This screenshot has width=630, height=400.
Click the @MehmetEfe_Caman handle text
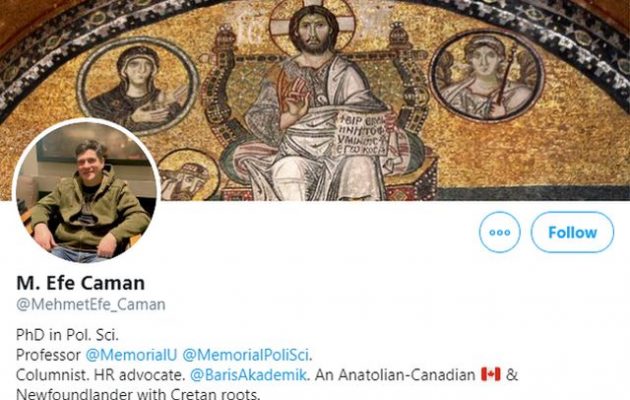(91, 304)
